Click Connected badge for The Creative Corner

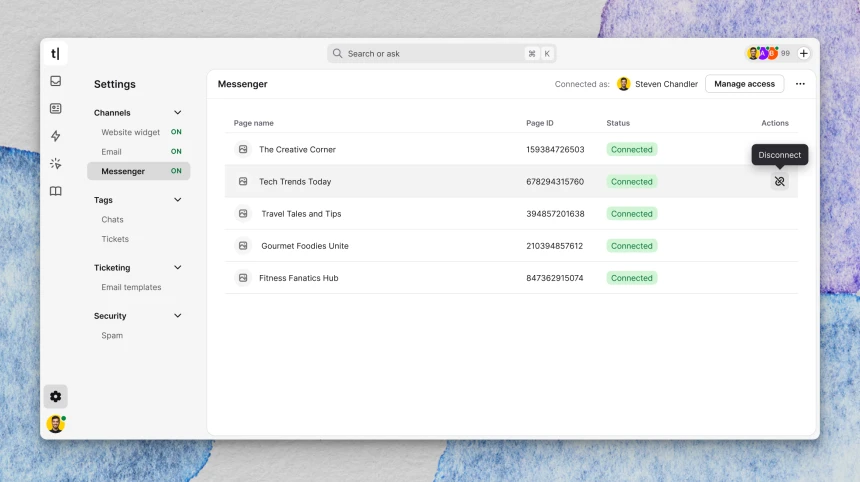[632, 149]
